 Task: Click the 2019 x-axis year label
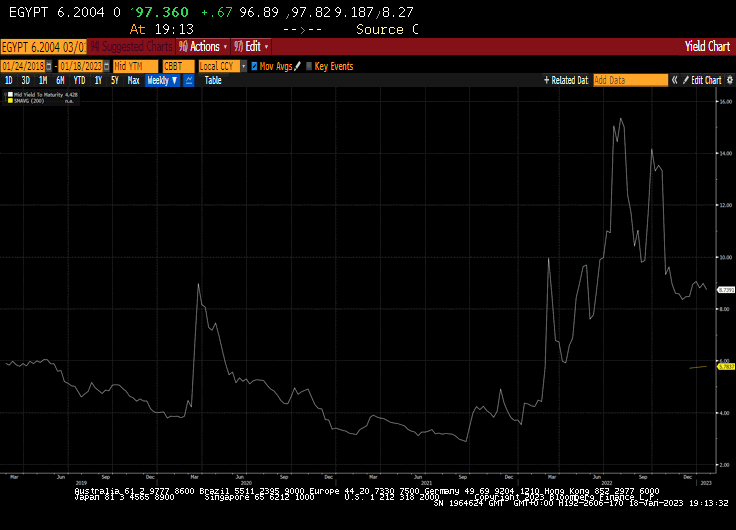(x=81, y=483)
